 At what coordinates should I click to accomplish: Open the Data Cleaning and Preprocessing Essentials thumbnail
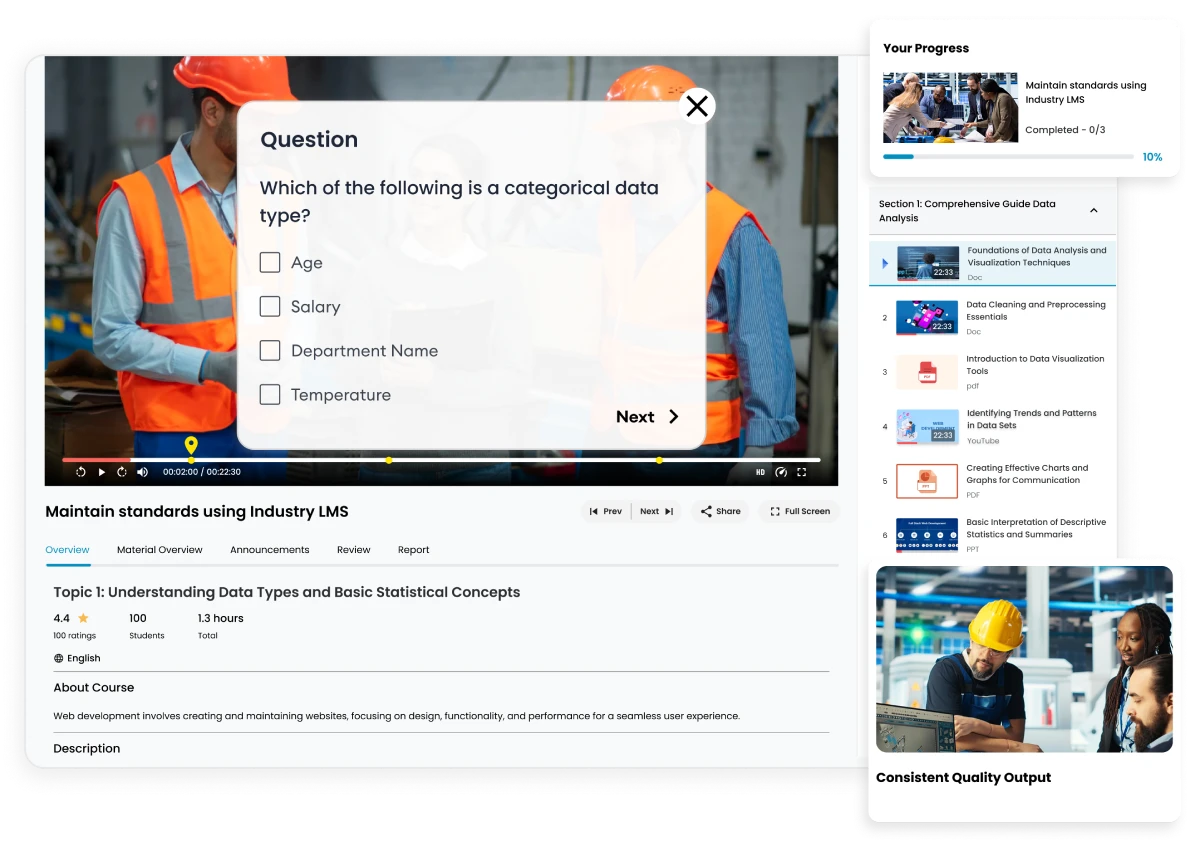(x=926, y=317)
